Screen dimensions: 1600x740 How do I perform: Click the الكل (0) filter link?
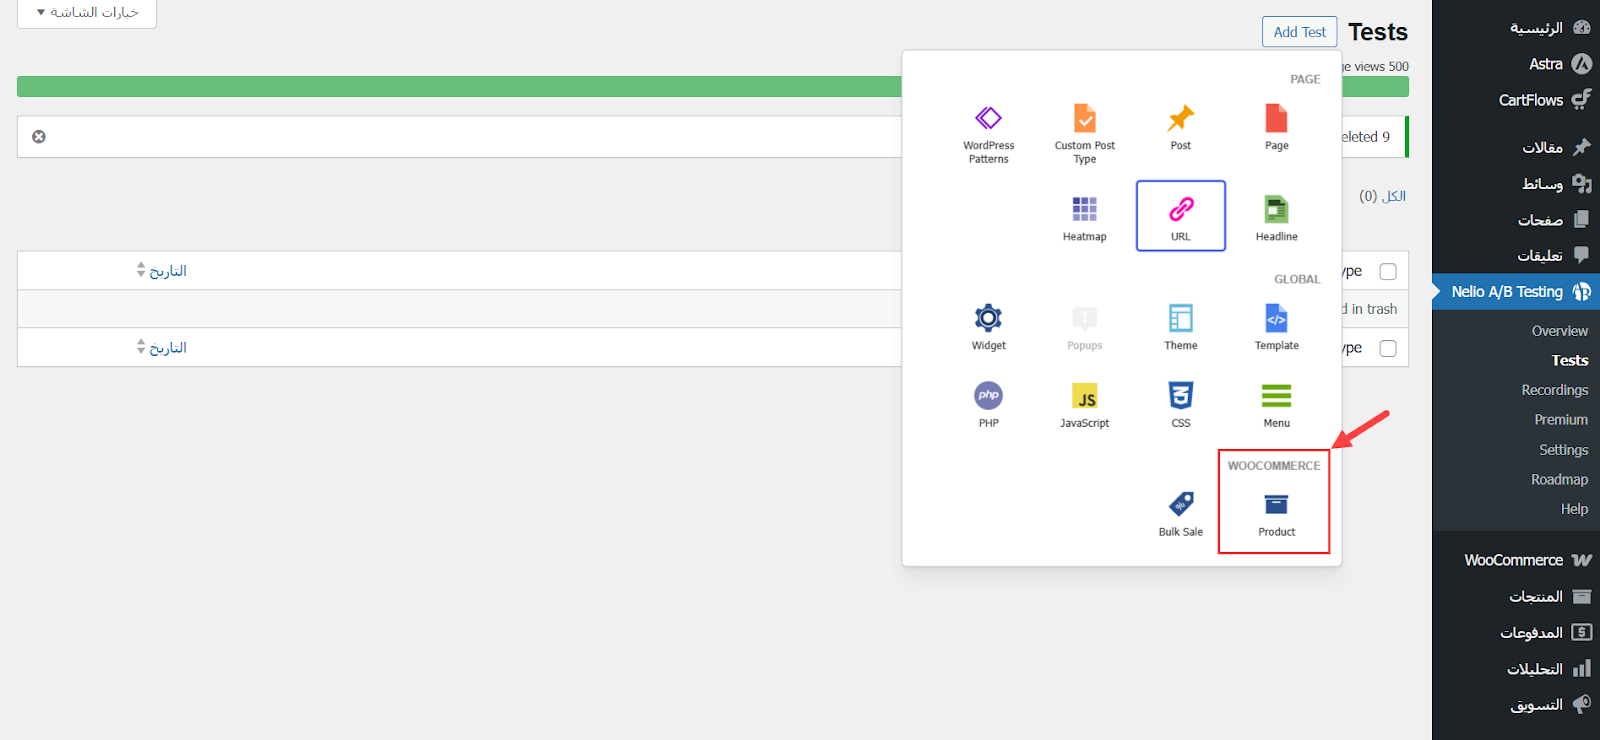coord(1382,196)
